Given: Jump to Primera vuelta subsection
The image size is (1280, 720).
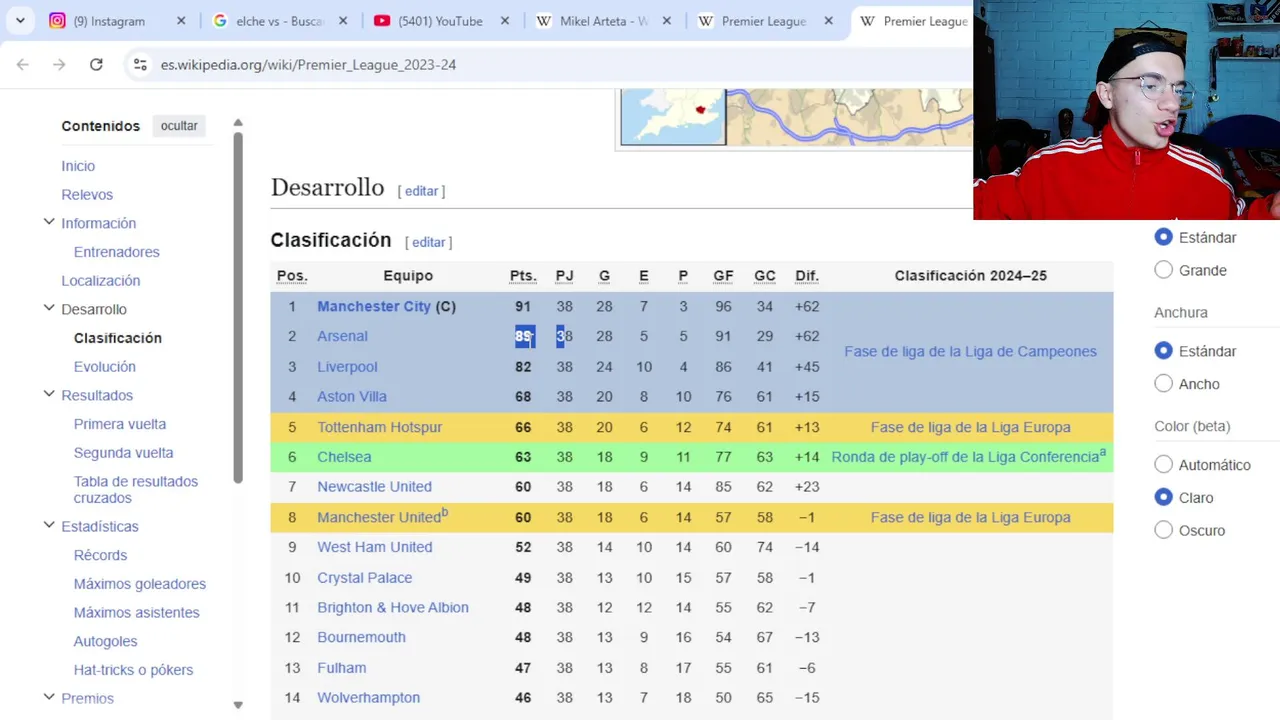Looking at the screenshot, I should point(120,424).
